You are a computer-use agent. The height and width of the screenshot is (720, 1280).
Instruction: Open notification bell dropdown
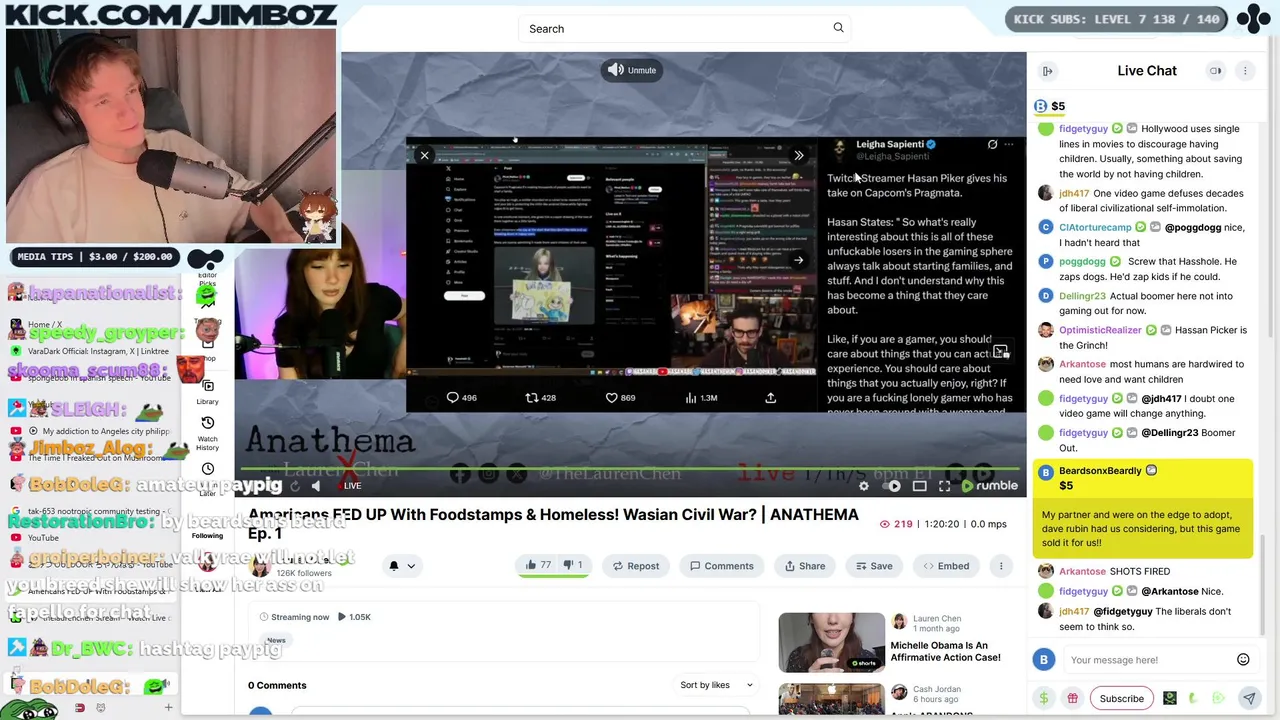(x=401, y=566)
